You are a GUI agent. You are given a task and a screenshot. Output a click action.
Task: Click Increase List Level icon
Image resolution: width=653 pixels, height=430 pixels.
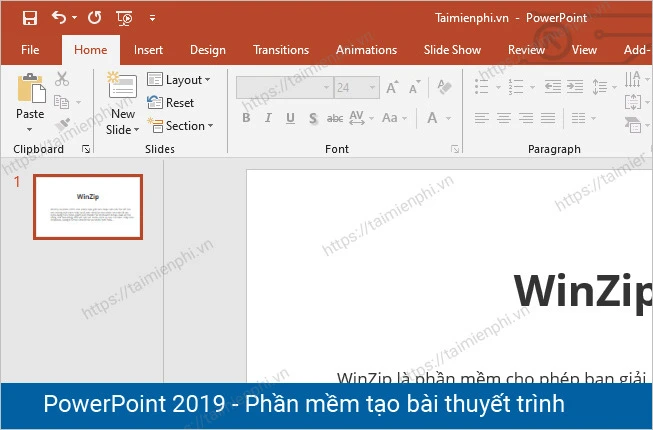coord(575,87)
